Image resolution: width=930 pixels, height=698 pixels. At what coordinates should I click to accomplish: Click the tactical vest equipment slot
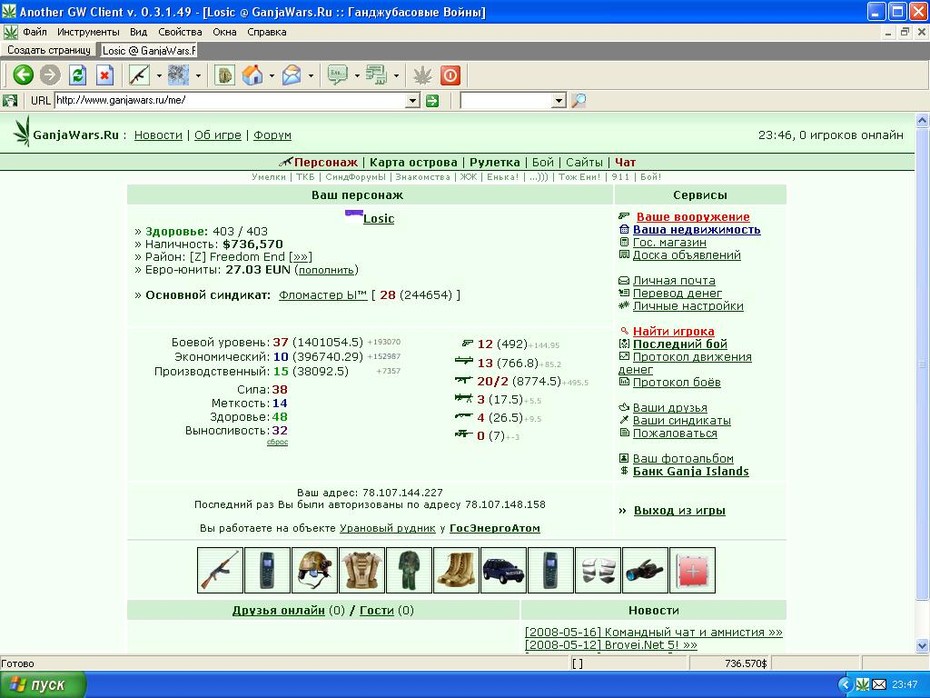pos(362,570)
